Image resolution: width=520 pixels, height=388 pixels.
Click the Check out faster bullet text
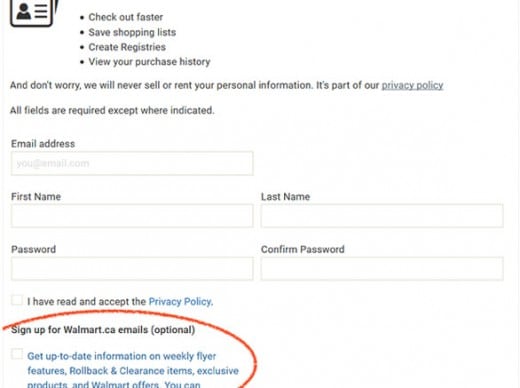[126, 17]
